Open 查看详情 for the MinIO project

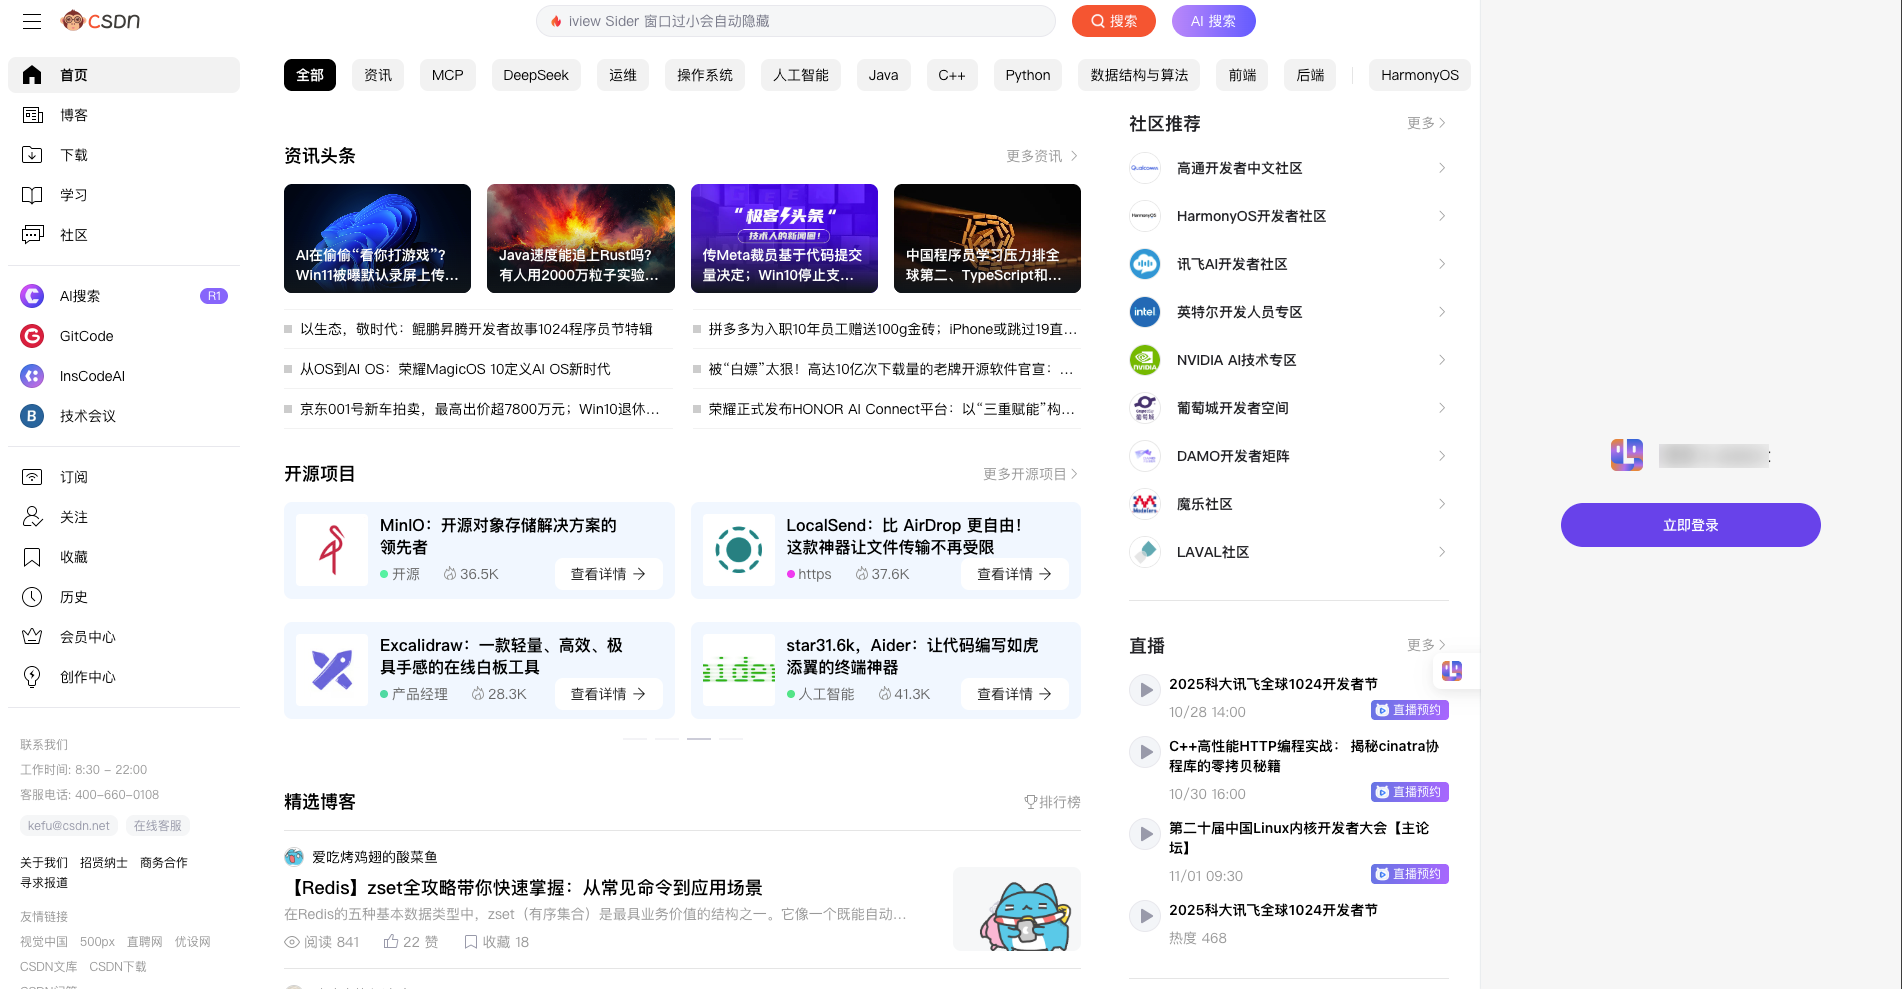pos(608,574)
